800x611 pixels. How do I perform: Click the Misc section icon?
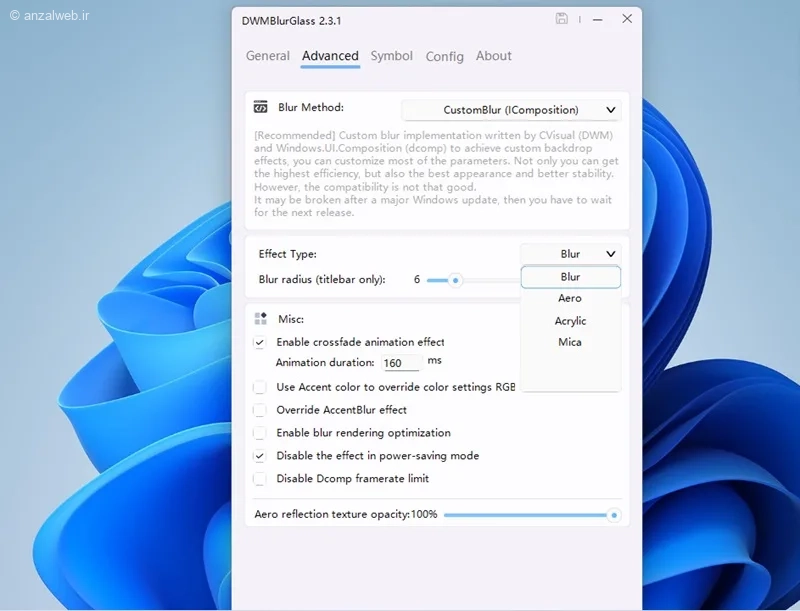tap(261, 319)
